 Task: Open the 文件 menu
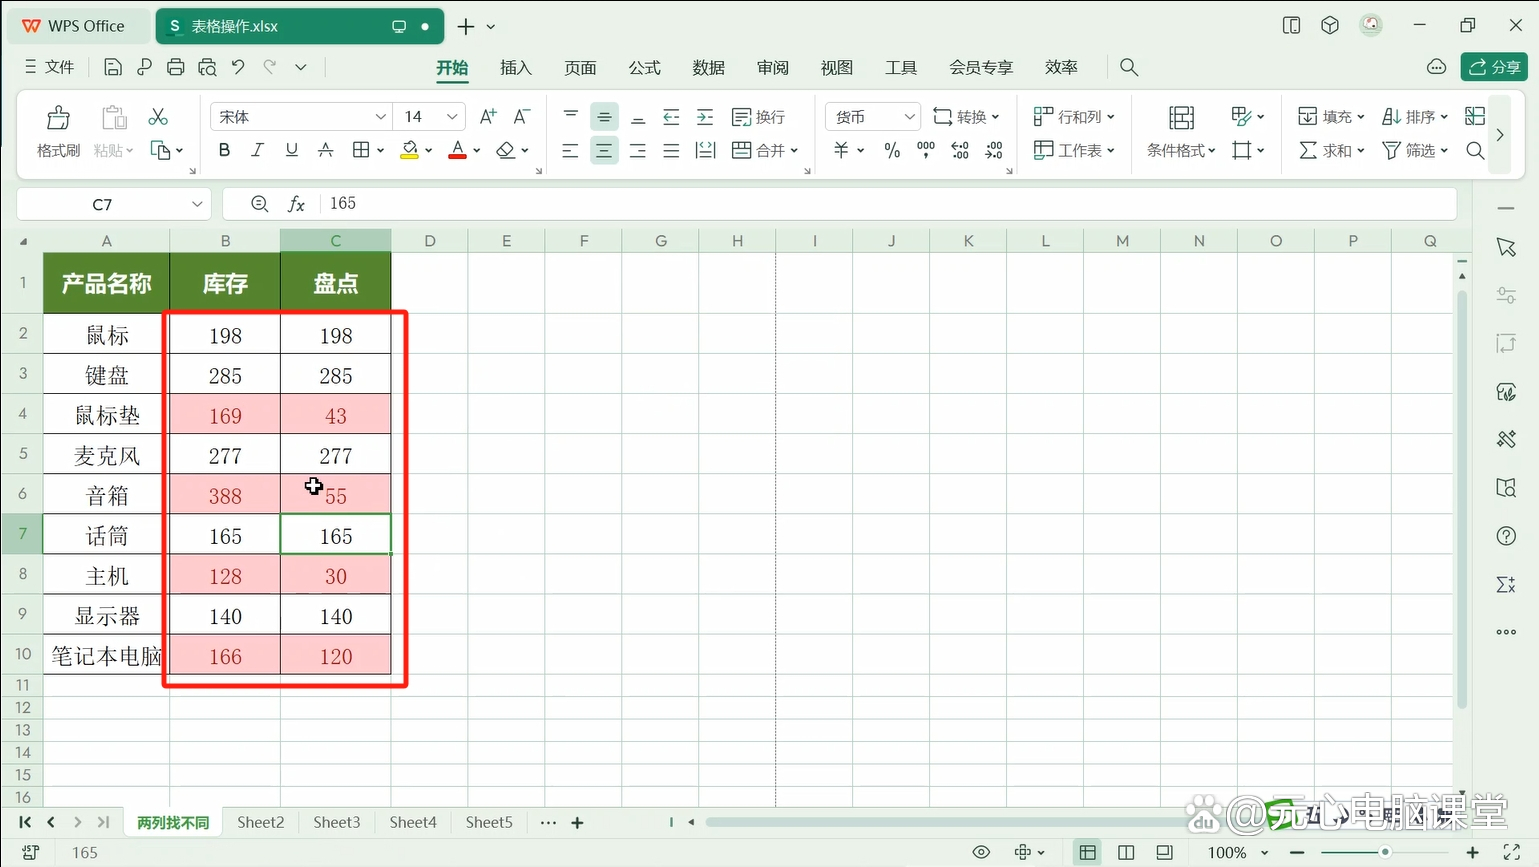49,67
